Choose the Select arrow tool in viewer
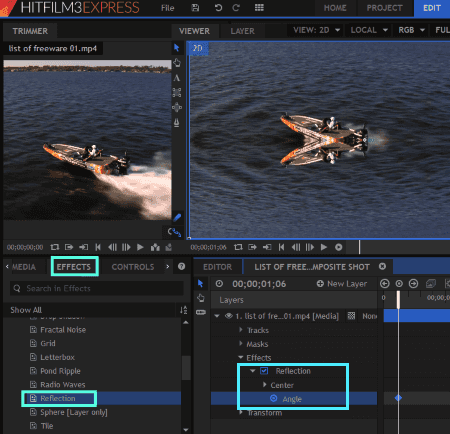This screenshot has height=434, width=450. click(x=177, y=48)
